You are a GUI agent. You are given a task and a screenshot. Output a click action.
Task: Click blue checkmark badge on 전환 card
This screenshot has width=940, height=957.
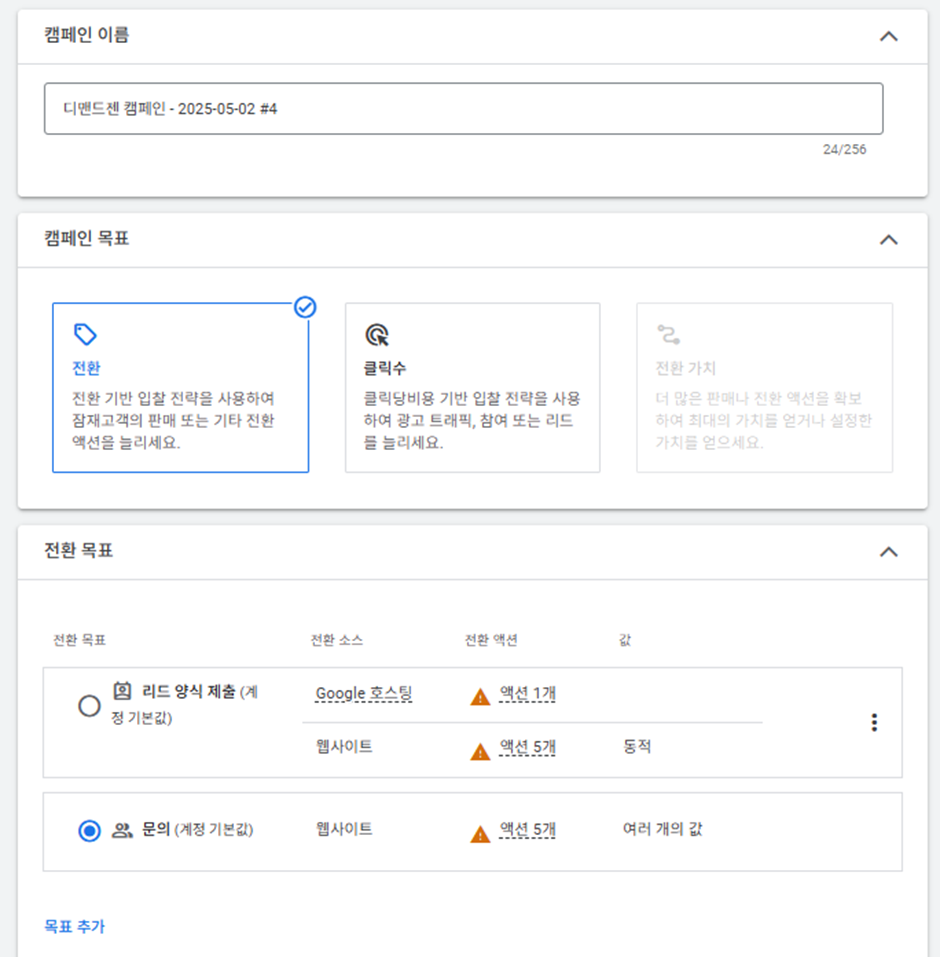(x=305, y=307)
